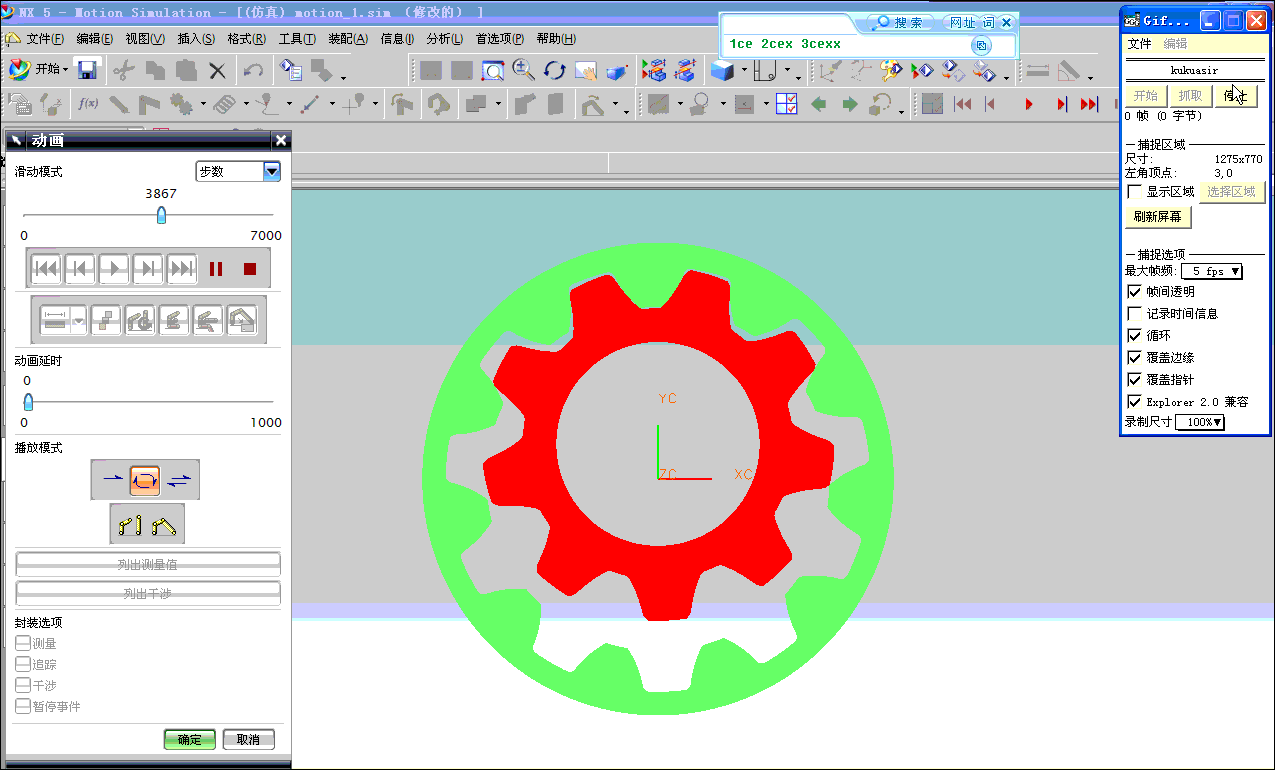
Task: Select the Rotate view tool
Action: (555, 70)
